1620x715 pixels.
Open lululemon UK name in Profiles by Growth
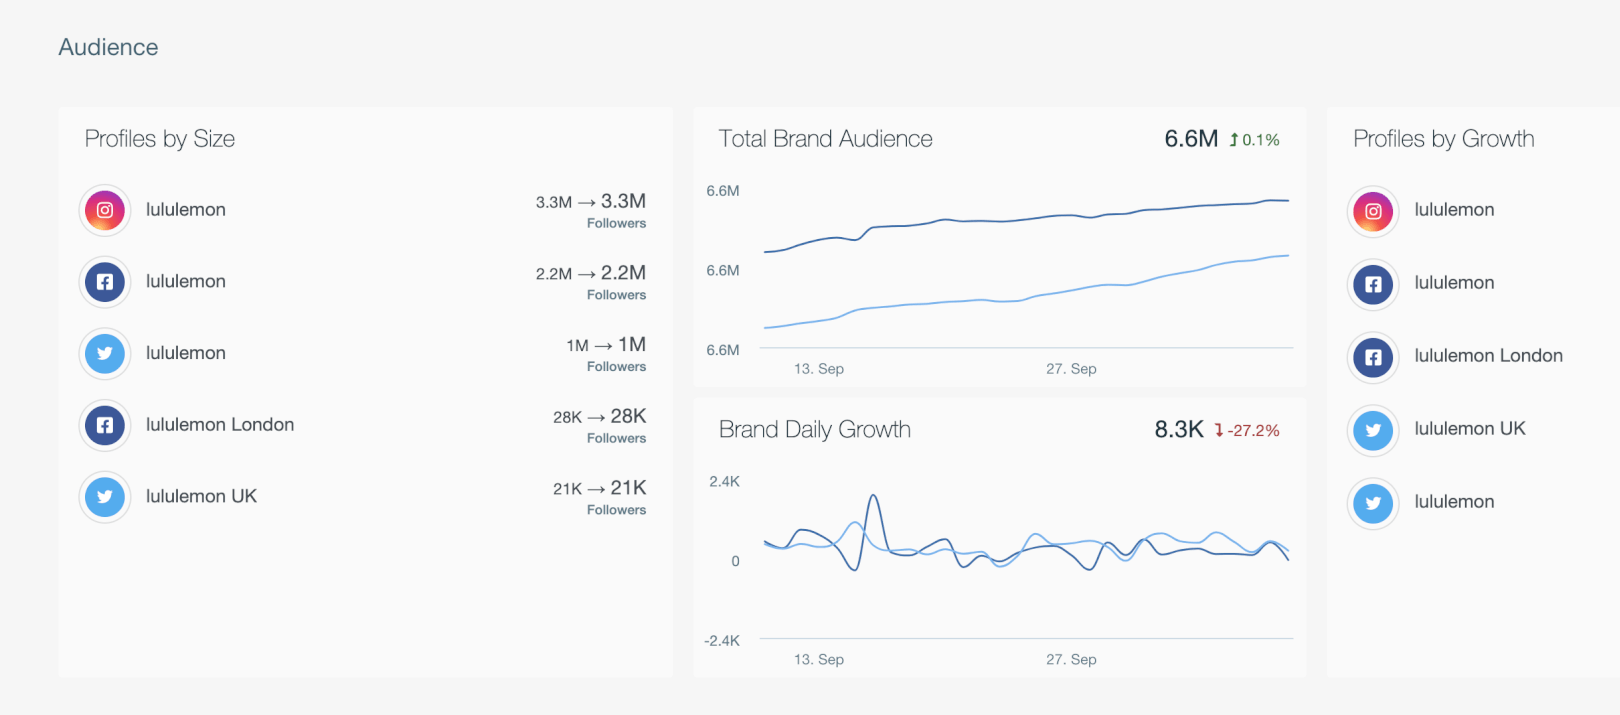tap(1469, 429)
